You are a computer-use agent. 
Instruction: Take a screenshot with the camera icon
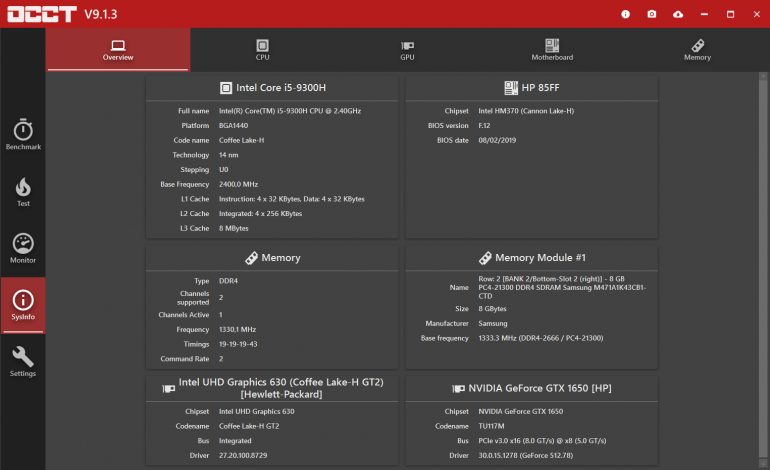coord(652,14)
